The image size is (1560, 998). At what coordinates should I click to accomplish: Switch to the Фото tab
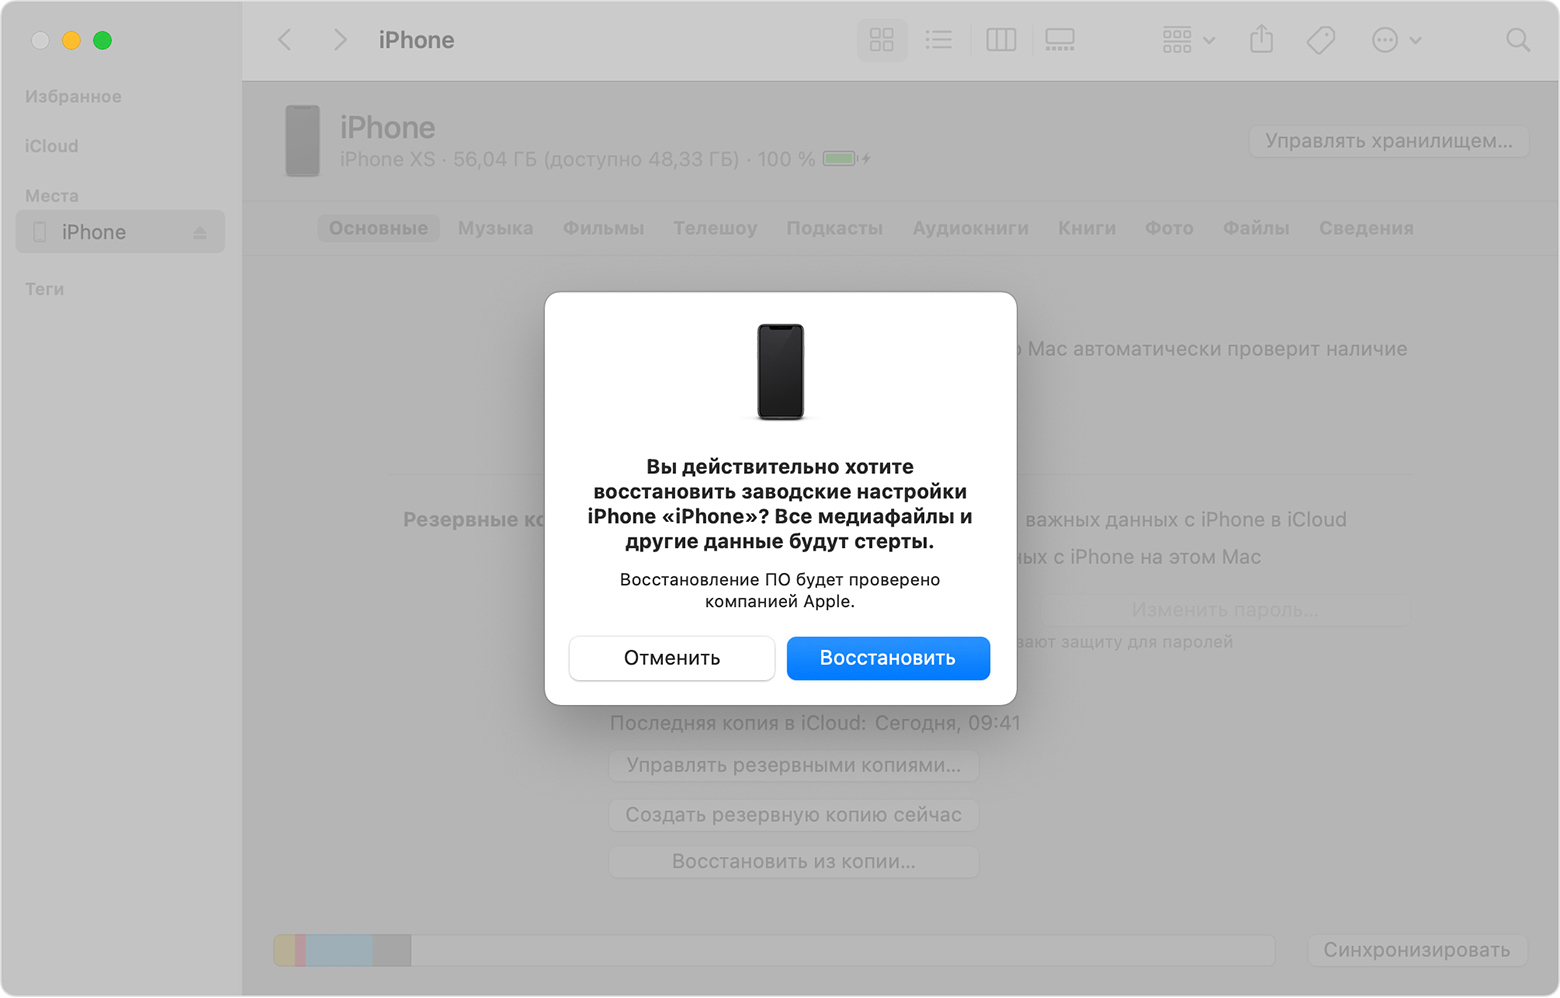click(x=1169, y=228)
